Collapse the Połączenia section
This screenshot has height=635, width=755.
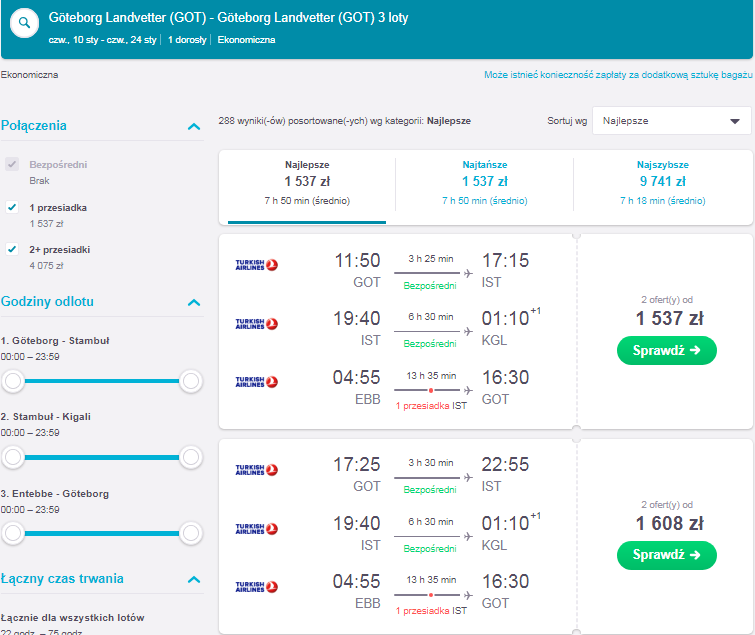[x=194, y=127]
